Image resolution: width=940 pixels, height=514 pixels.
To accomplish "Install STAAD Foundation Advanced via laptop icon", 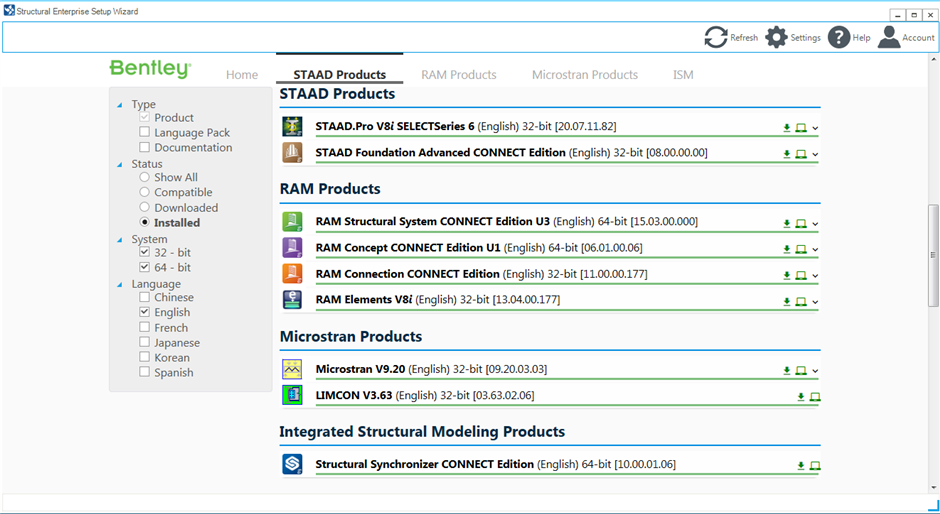I will 801,154.
